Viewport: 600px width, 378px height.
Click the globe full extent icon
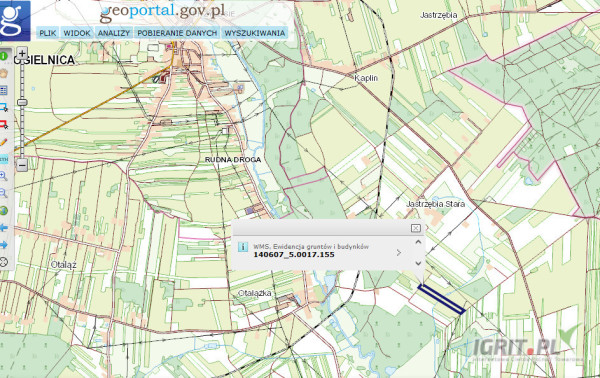coord(3,210)
